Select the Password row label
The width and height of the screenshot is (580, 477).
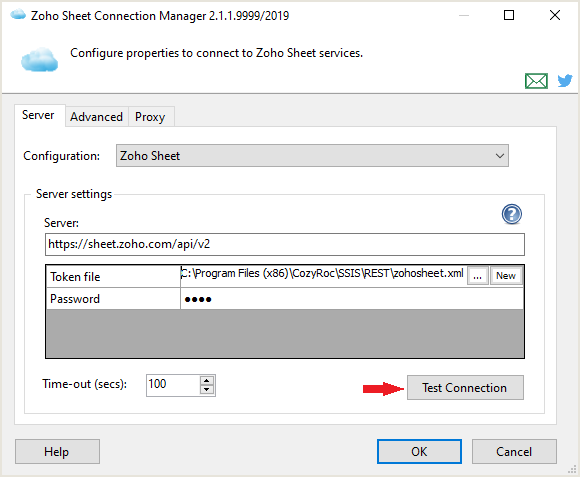[113, 299]
